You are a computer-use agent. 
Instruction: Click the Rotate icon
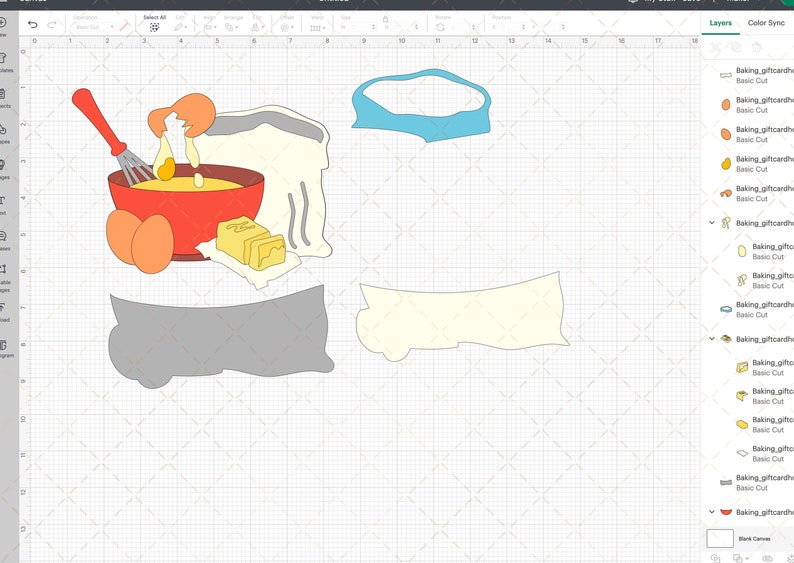(x=440, y=27)
